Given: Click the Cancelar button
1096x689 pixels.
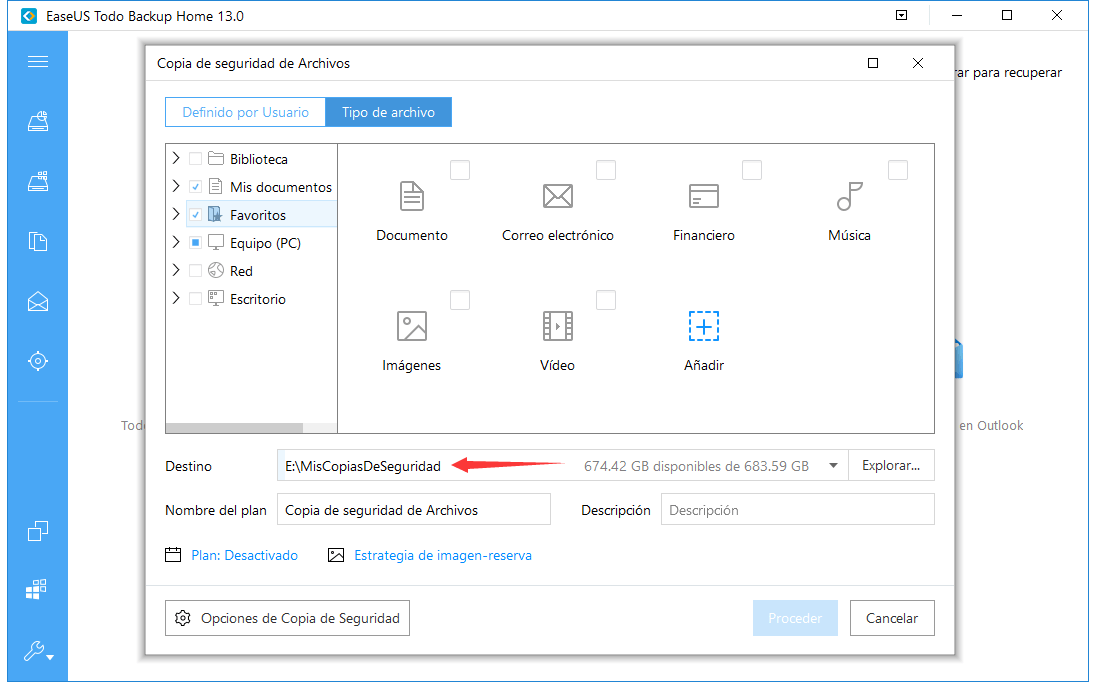Looking at the screenshot, I should (x=892, y=618).
